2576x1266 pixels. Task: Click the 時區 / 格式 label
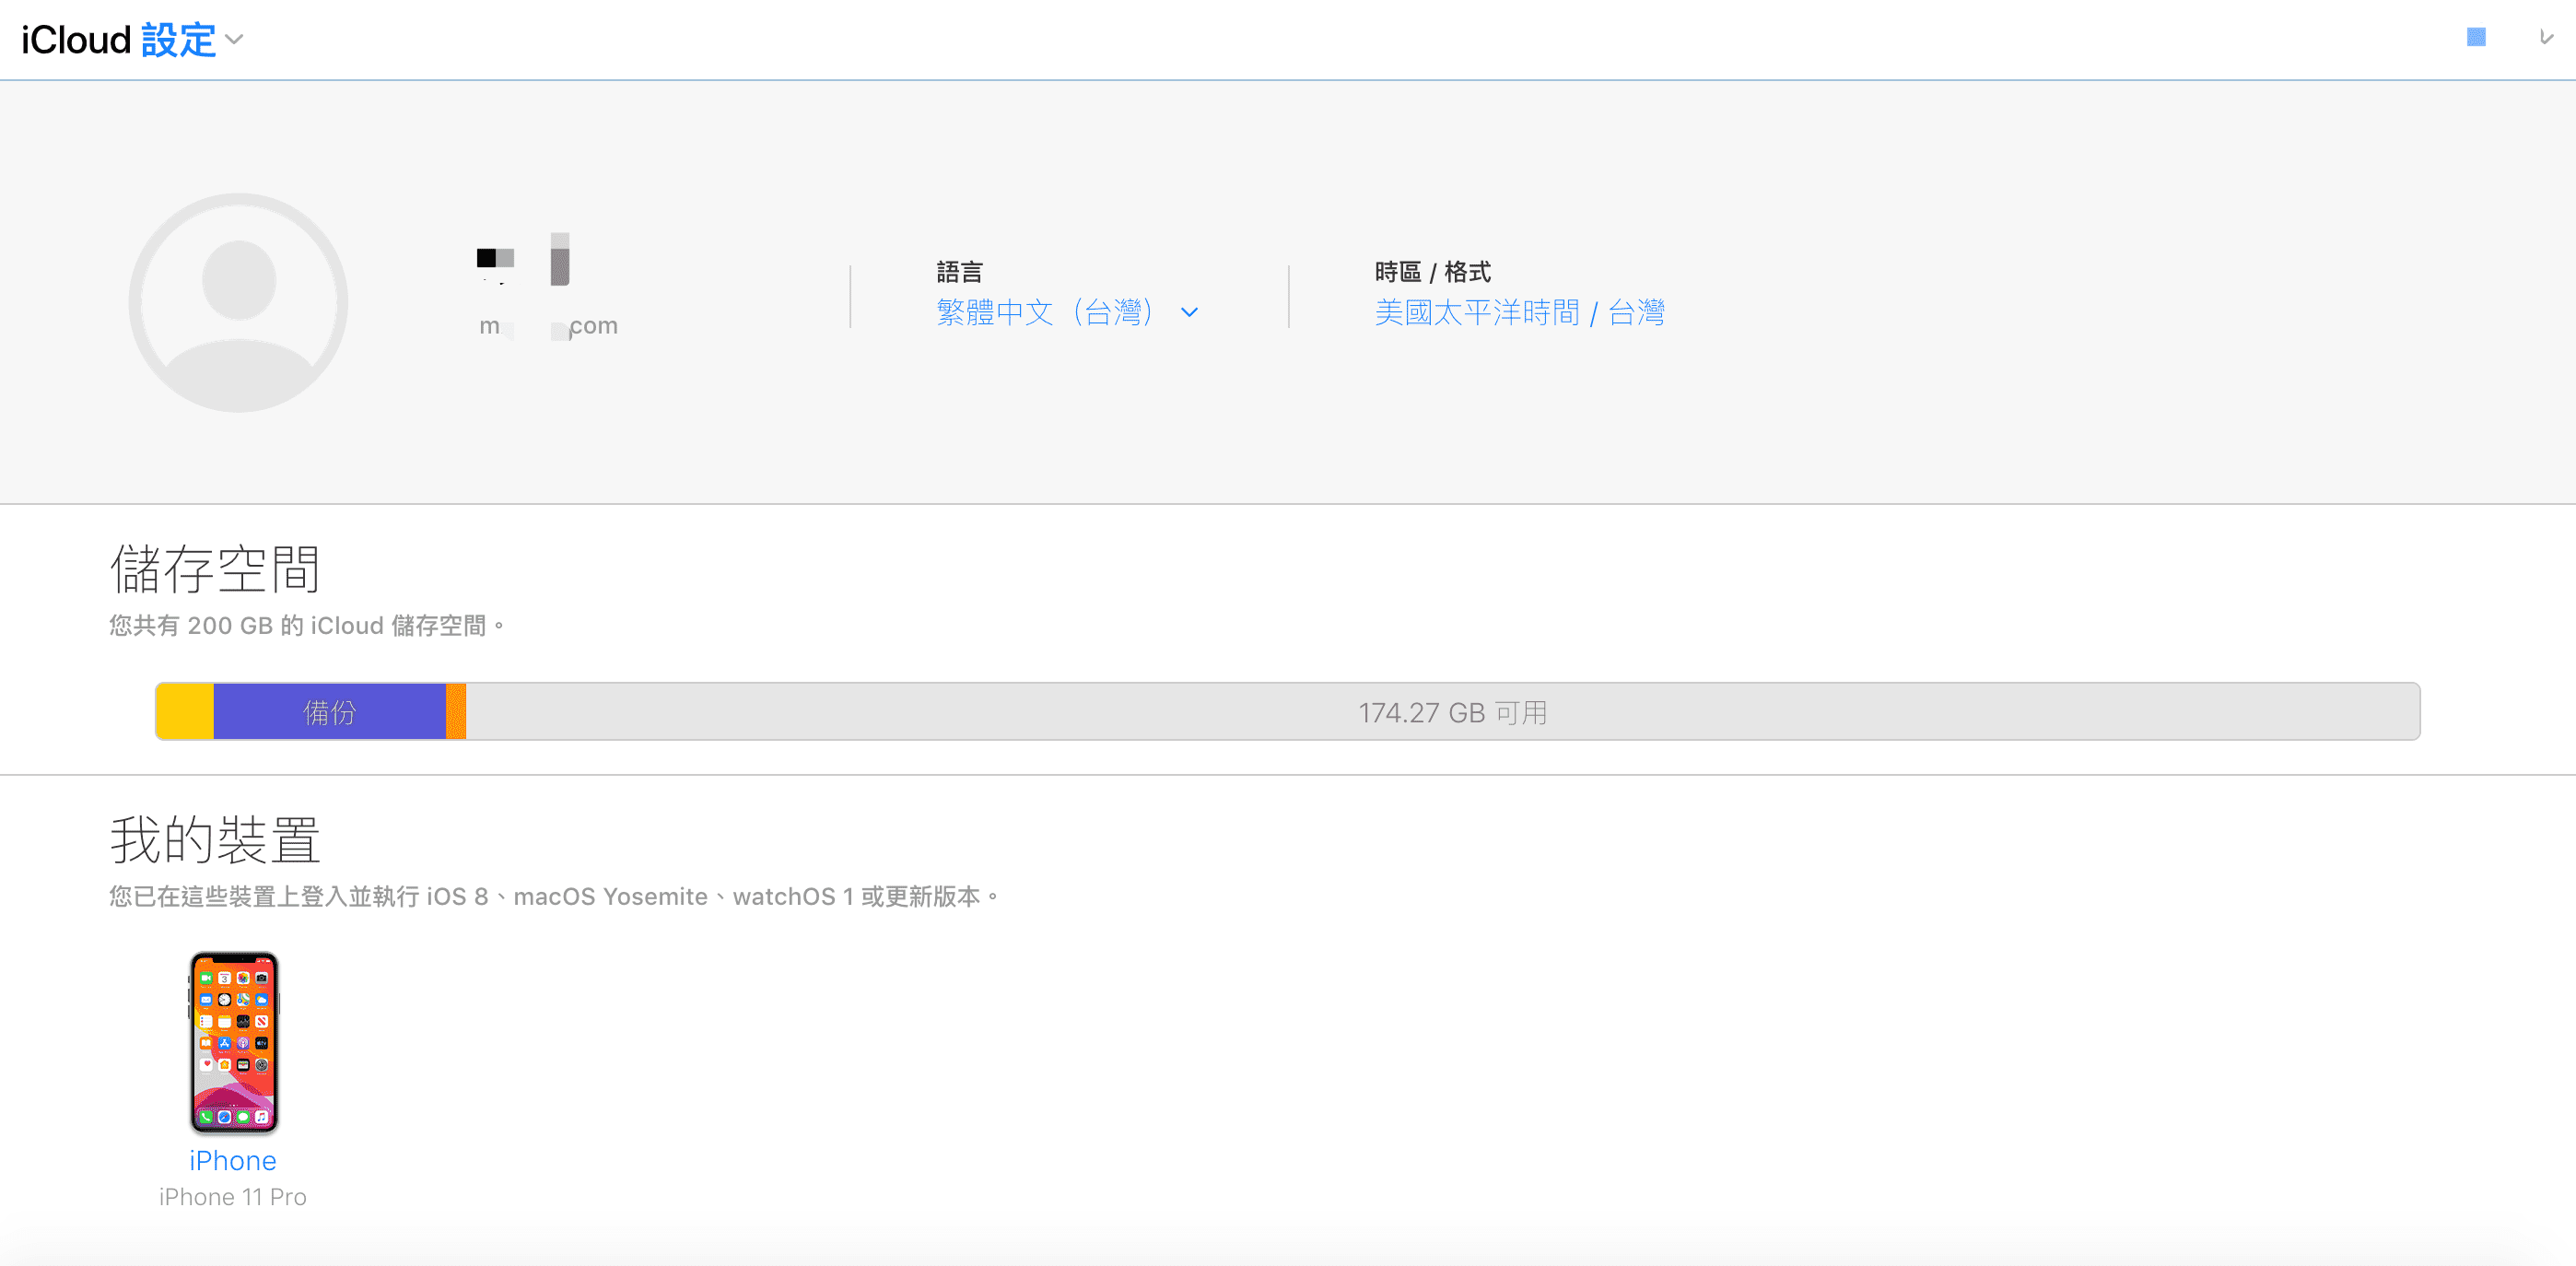pos(1432,272)
